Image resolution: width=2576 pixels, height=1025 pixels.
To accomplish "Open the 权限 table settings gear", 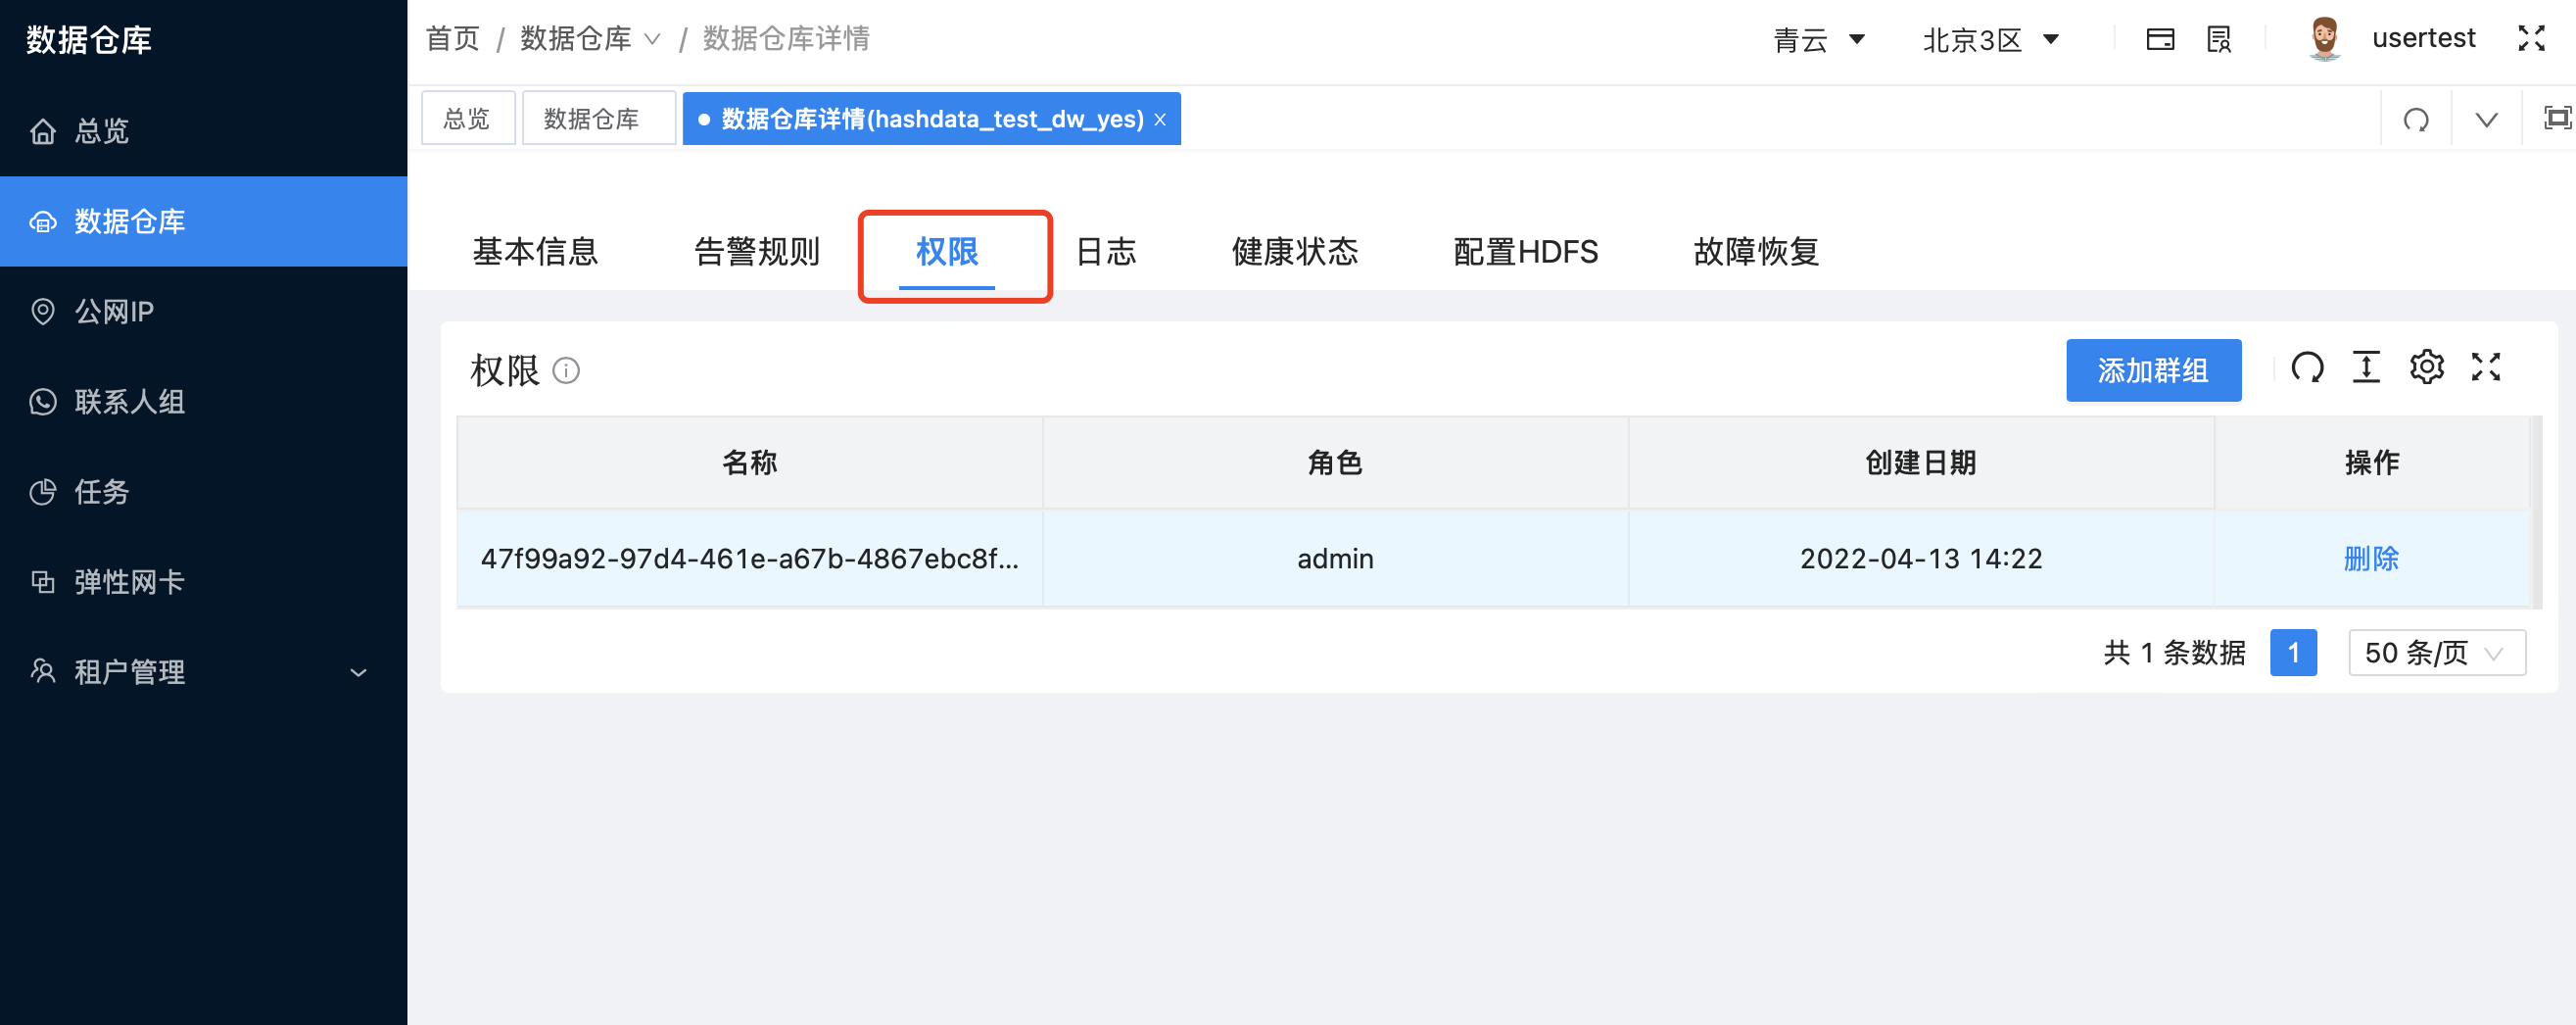I will [x=2428, y=368].
